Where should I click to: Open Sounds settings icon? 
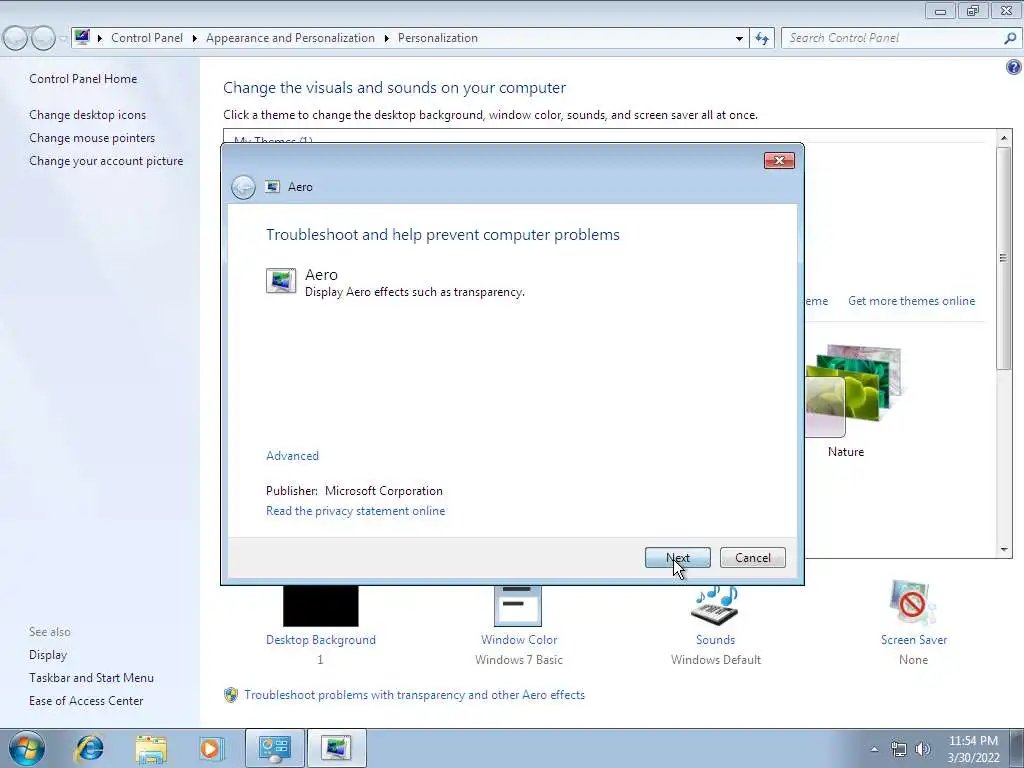pos(715,605)
